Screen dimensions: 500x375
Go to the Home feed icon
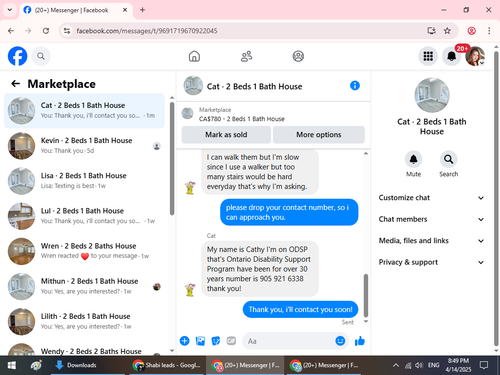click(194, 56)
